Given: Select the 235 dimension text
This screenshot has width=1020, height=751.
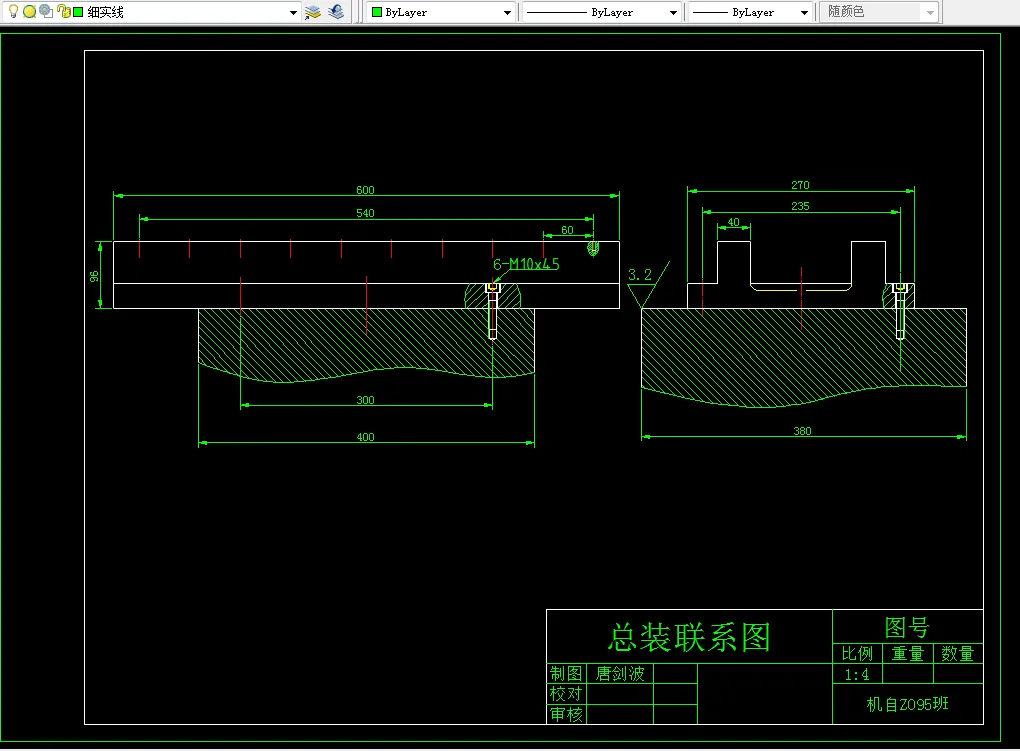Looking at the screenshot, I should click(800, 206).
